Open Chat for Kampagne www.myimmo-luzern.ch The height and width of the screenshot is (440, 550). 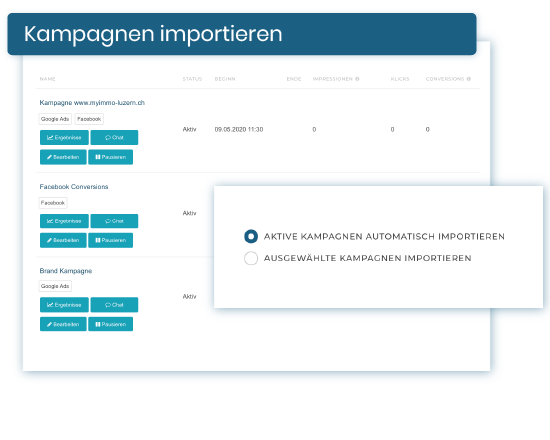(x=114, y=138)
